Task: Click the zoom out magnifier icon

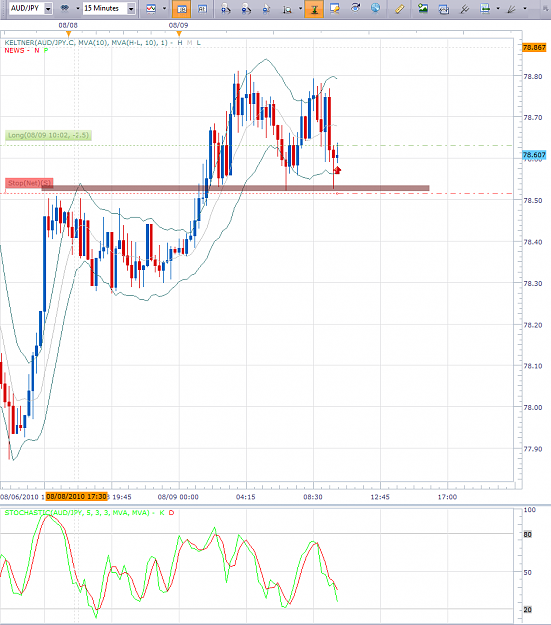Action: coord(246,8)
